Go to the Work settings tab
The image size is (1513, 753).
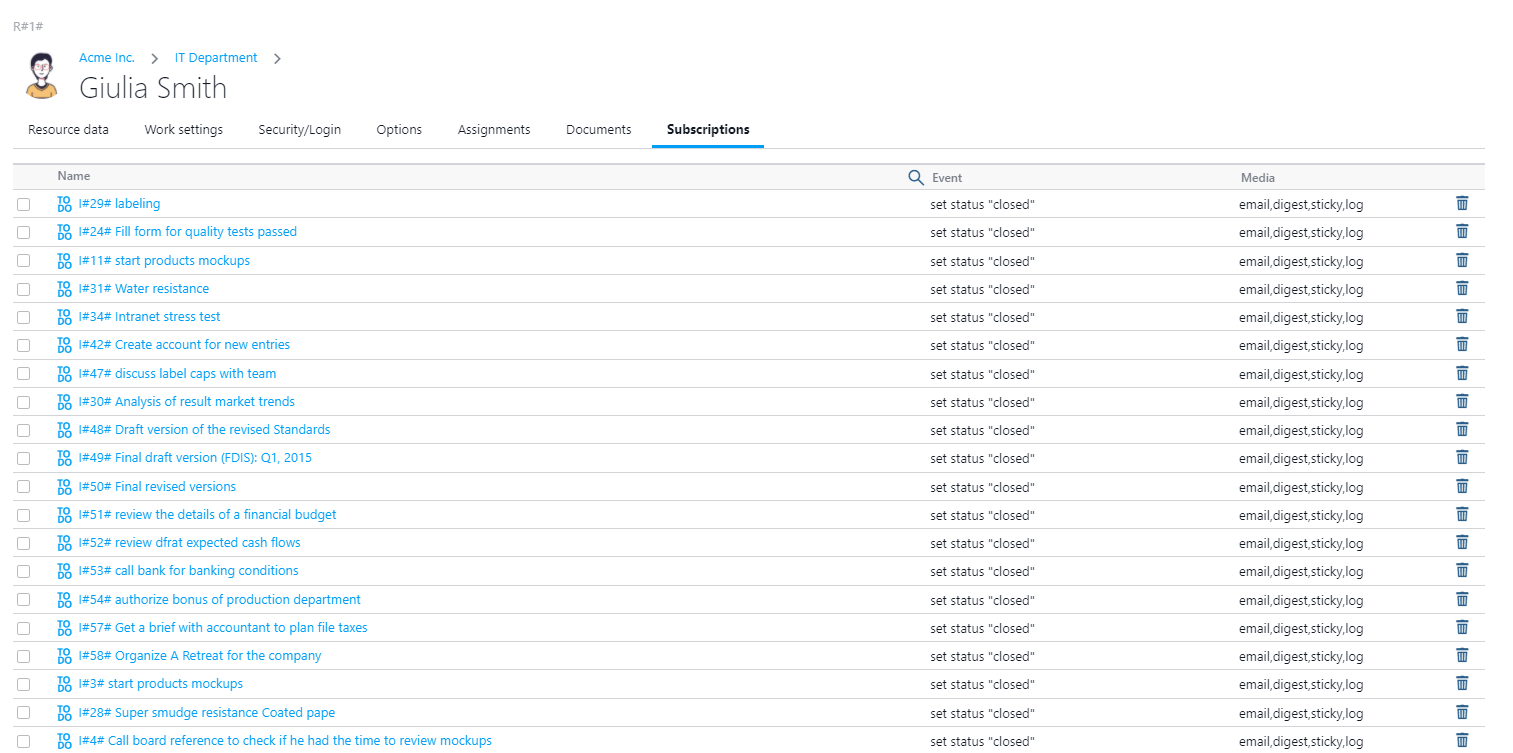point(183,130)
